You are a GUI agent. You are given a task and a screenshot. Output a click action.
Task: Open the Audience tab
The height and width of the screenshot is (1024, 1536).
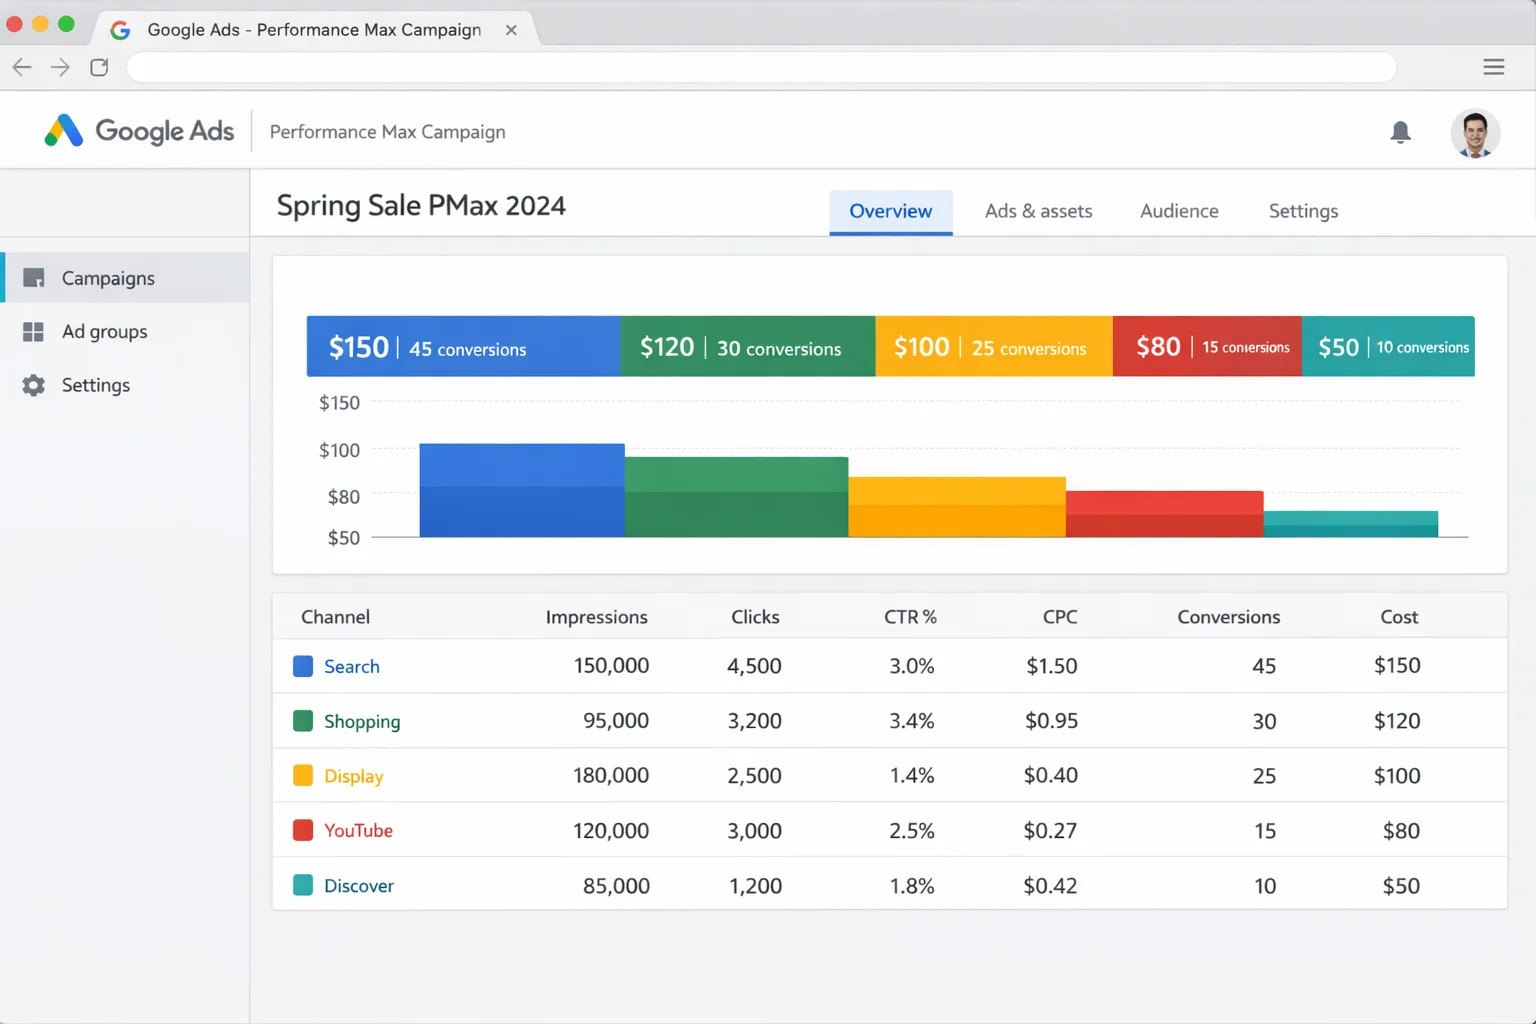1179,211
